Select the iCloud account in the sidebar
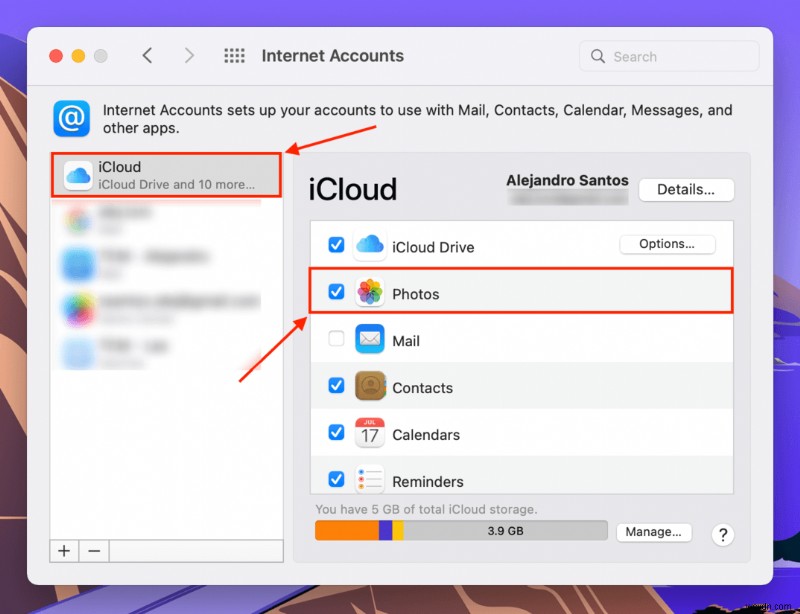The height and width of the screenshot is (614, 800). (x=165, y=174)
